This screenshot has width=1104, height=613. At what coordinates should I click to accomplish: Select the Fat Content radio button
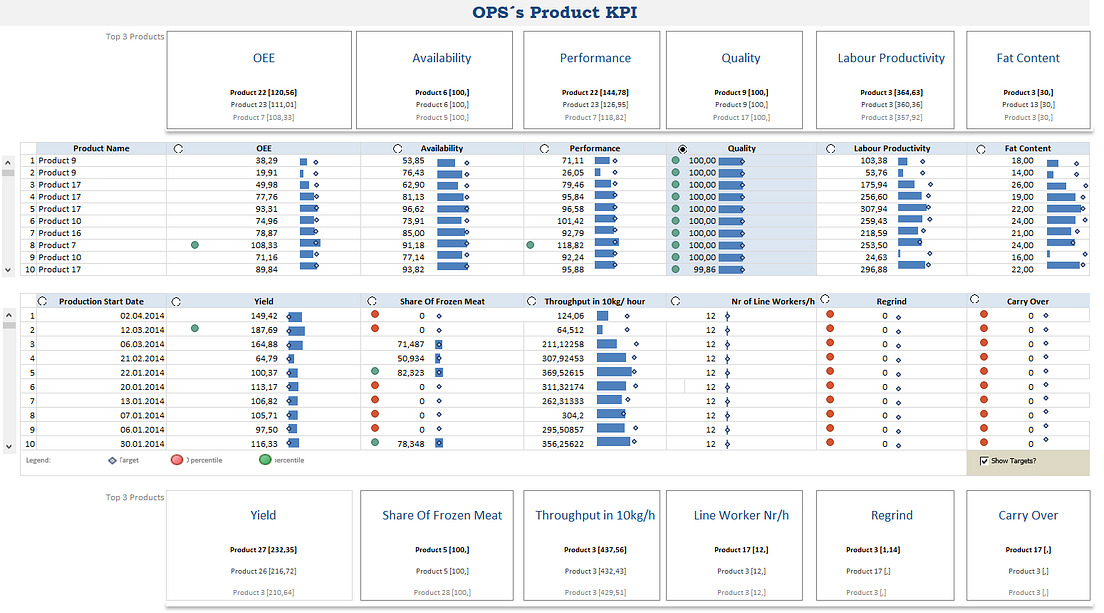tap(981, 148)
